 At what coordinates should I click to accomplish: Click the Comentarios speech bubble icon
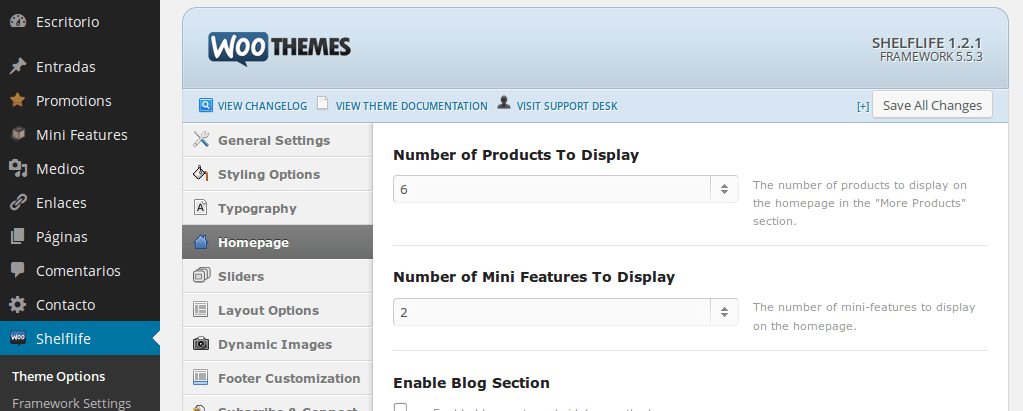(x=18, y=270)
